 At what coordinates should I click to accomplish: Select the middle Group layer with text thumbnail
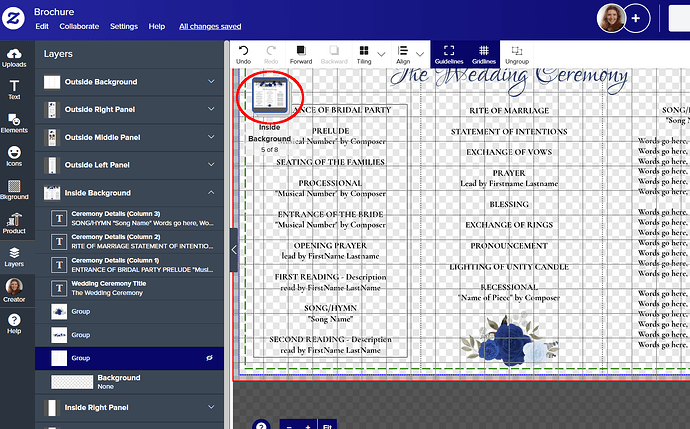coord(129,335)
